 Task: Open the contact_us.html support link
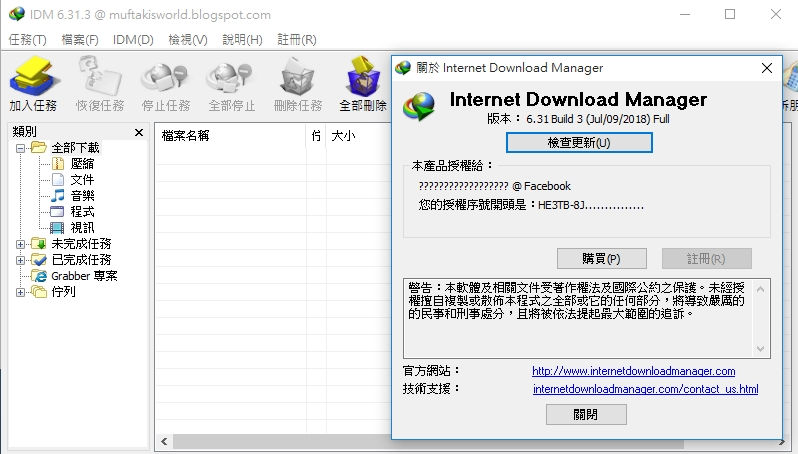[646, 389]
